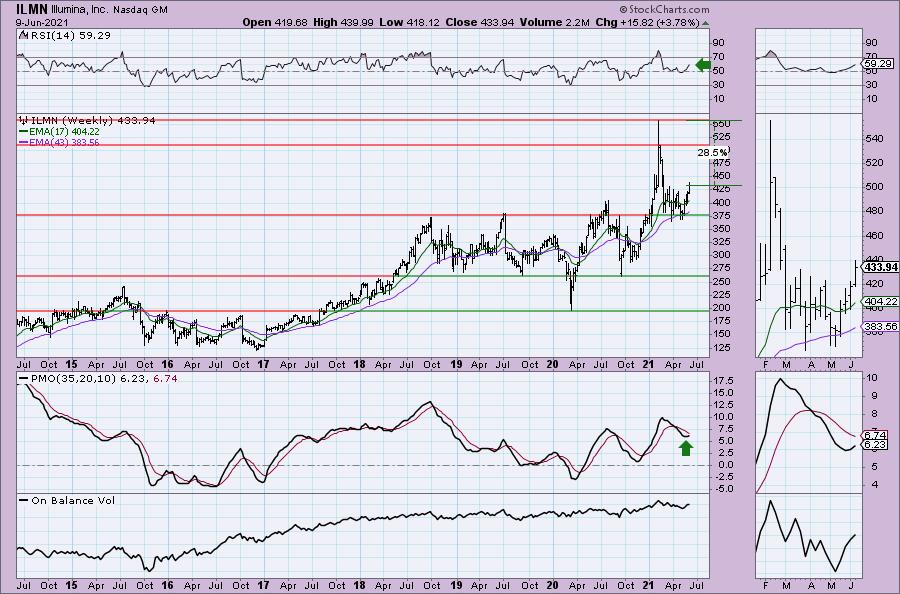Click the ILMN (Weekly) 433.94 legend
Screen dimensions: 900x594
[93, 120]
